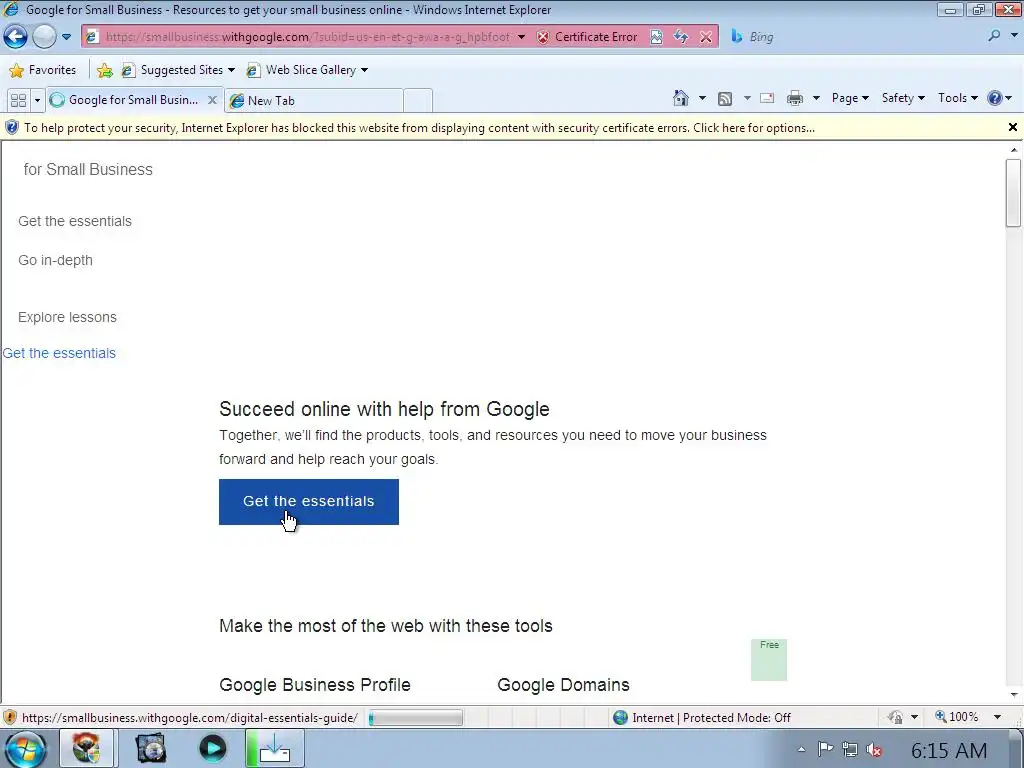Close the yellow information bar

coord(1013,127)
